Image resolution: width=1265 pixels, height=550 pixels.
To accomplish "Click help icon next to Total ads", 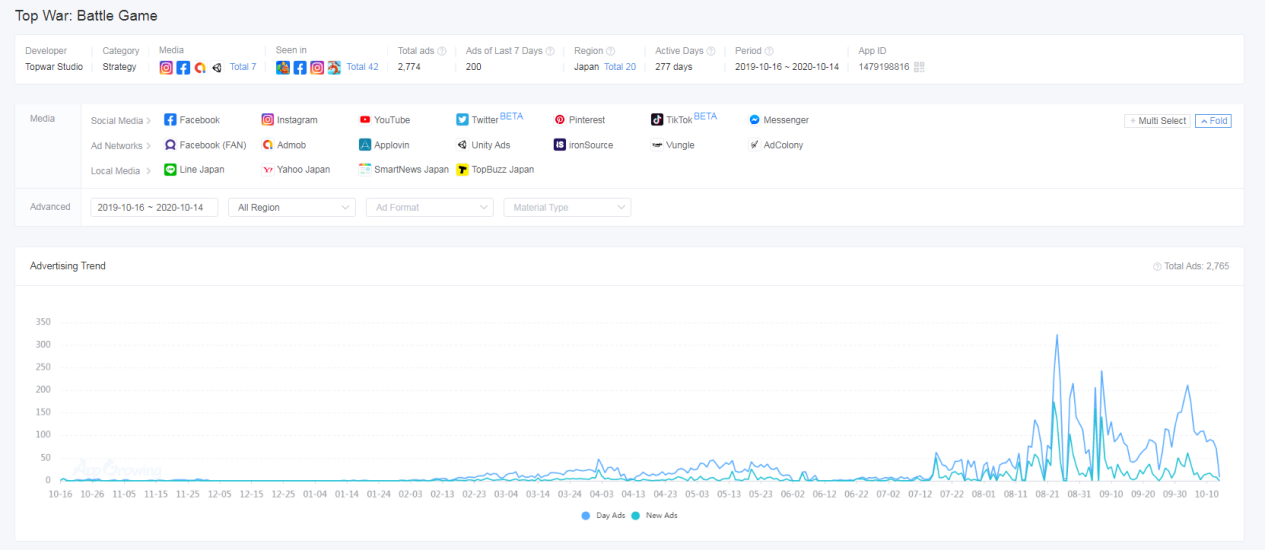I will (x=442, y=51).
